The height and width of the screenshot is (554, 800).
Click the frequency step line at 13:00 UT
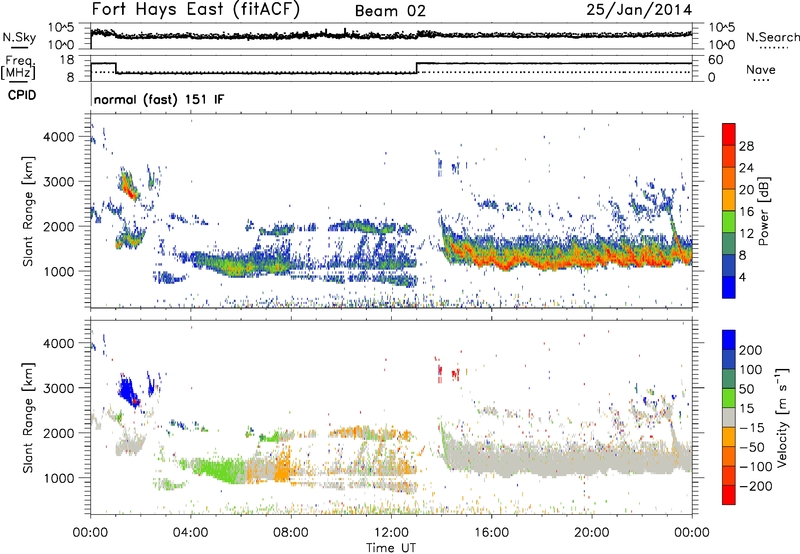coord(417,68)
